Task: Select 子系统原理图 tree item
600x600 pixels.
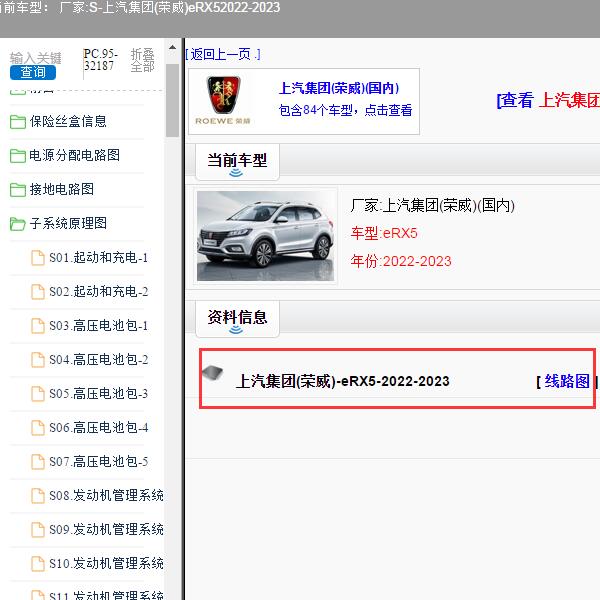Action: point(68,223)
